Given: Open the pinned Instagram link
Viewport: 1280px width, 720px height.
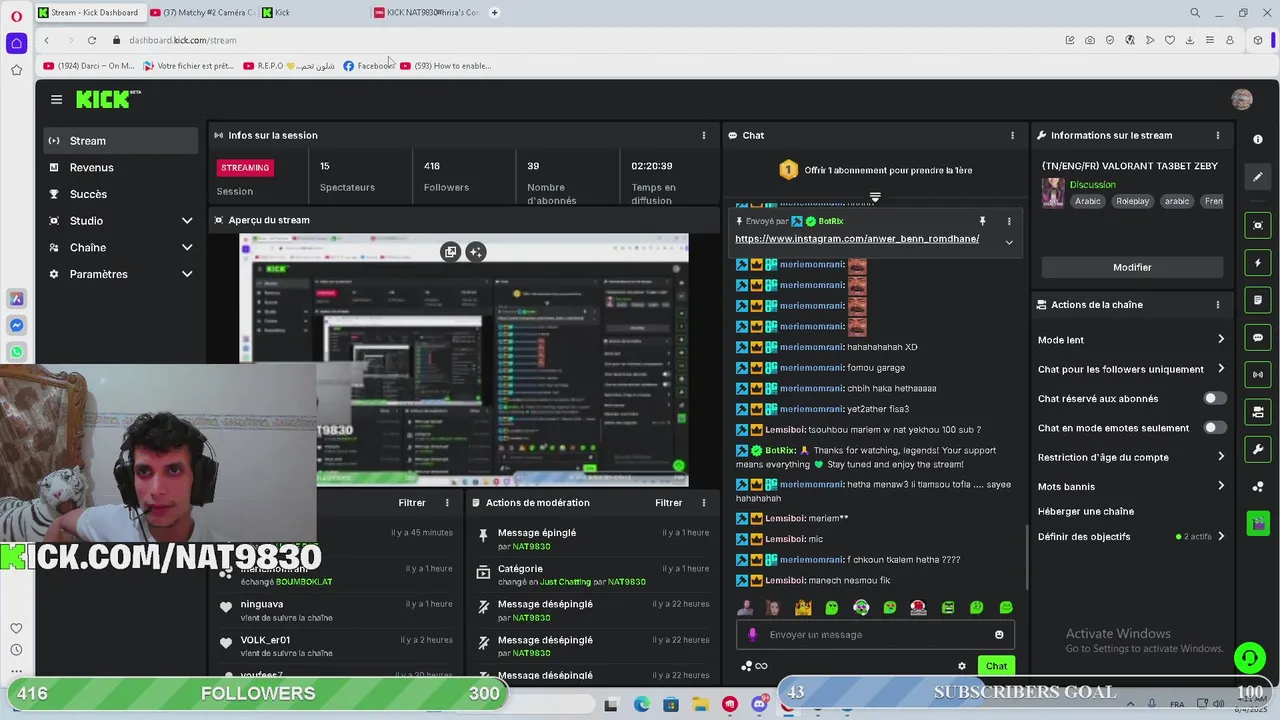Looking at the screenshot, I should (857, 239).
